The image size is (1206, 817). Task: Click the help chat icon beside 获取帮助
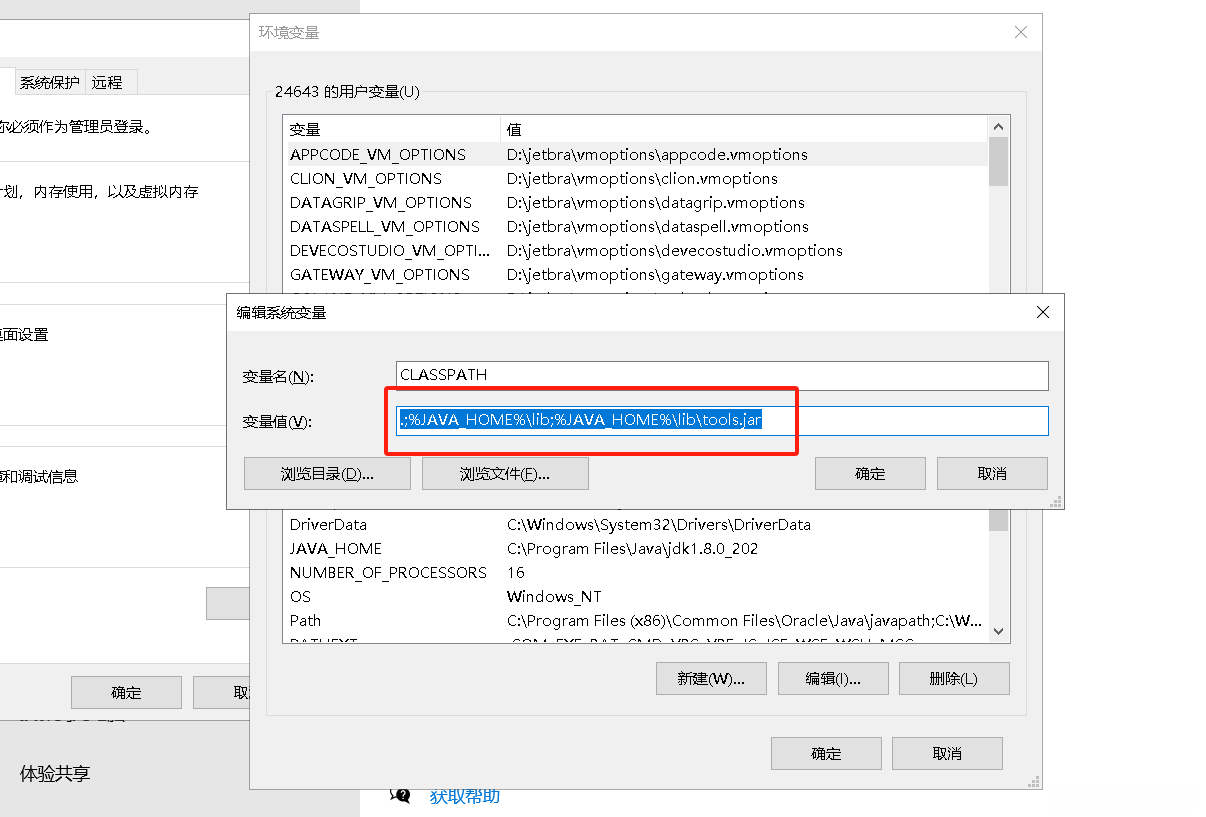click(400, 796)
